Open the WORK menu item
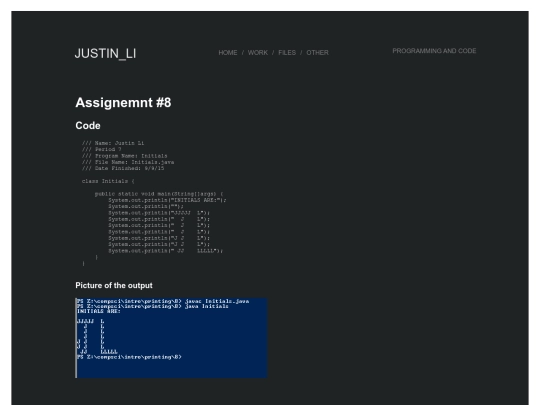 258,53
